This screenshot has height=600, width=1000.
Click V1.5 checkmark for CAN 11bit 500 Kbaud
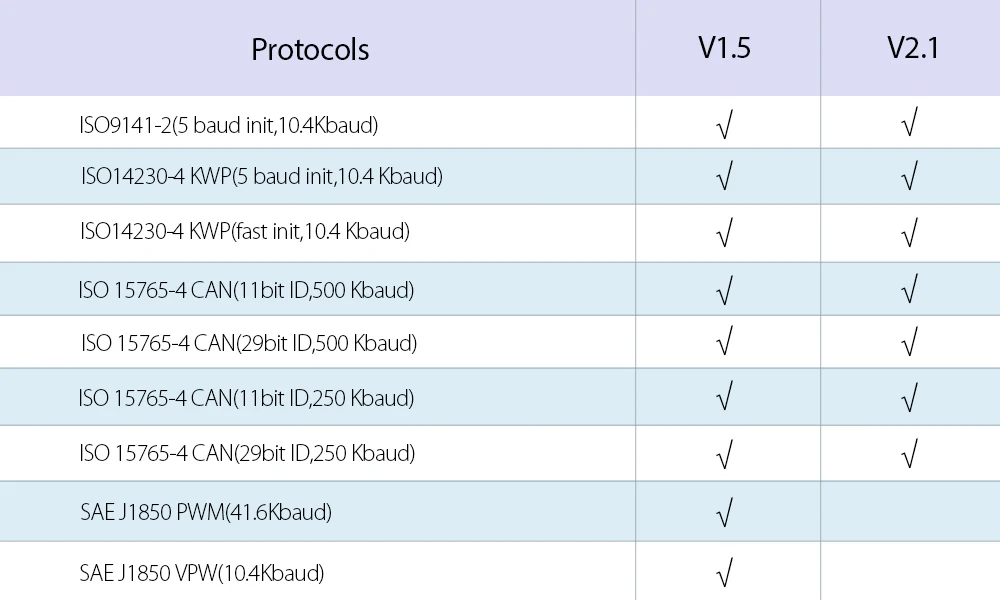(x=725, y=291)
